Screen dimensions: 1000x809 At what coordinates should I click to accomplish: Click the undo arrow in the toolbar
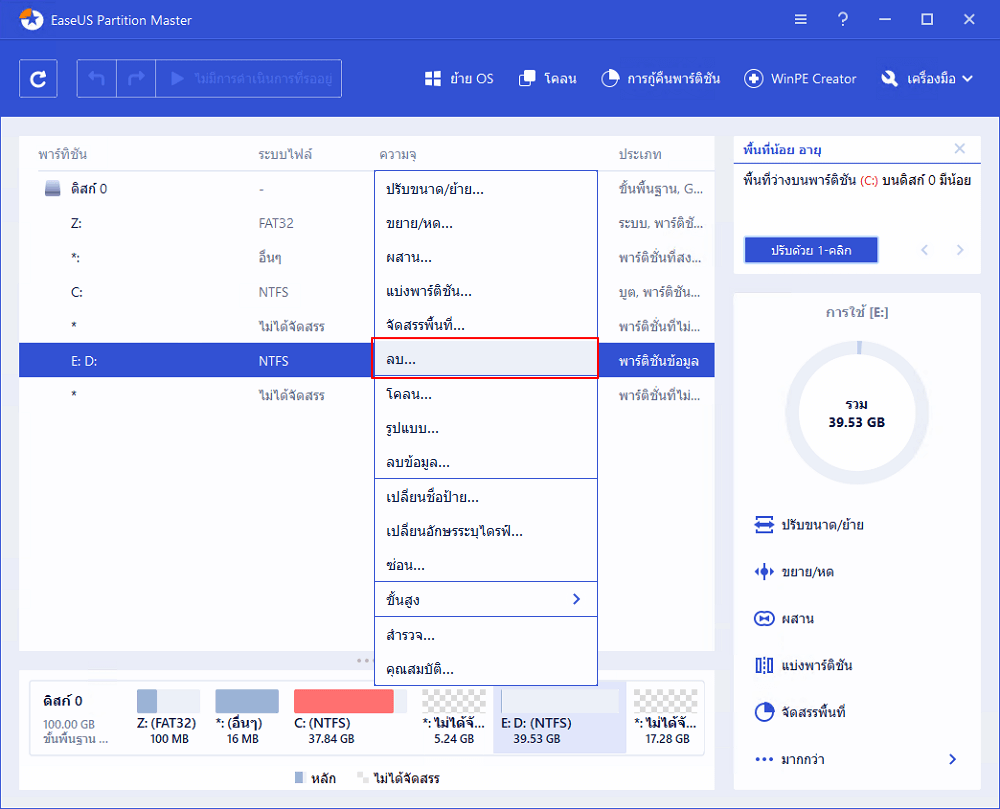coord(96,78)
